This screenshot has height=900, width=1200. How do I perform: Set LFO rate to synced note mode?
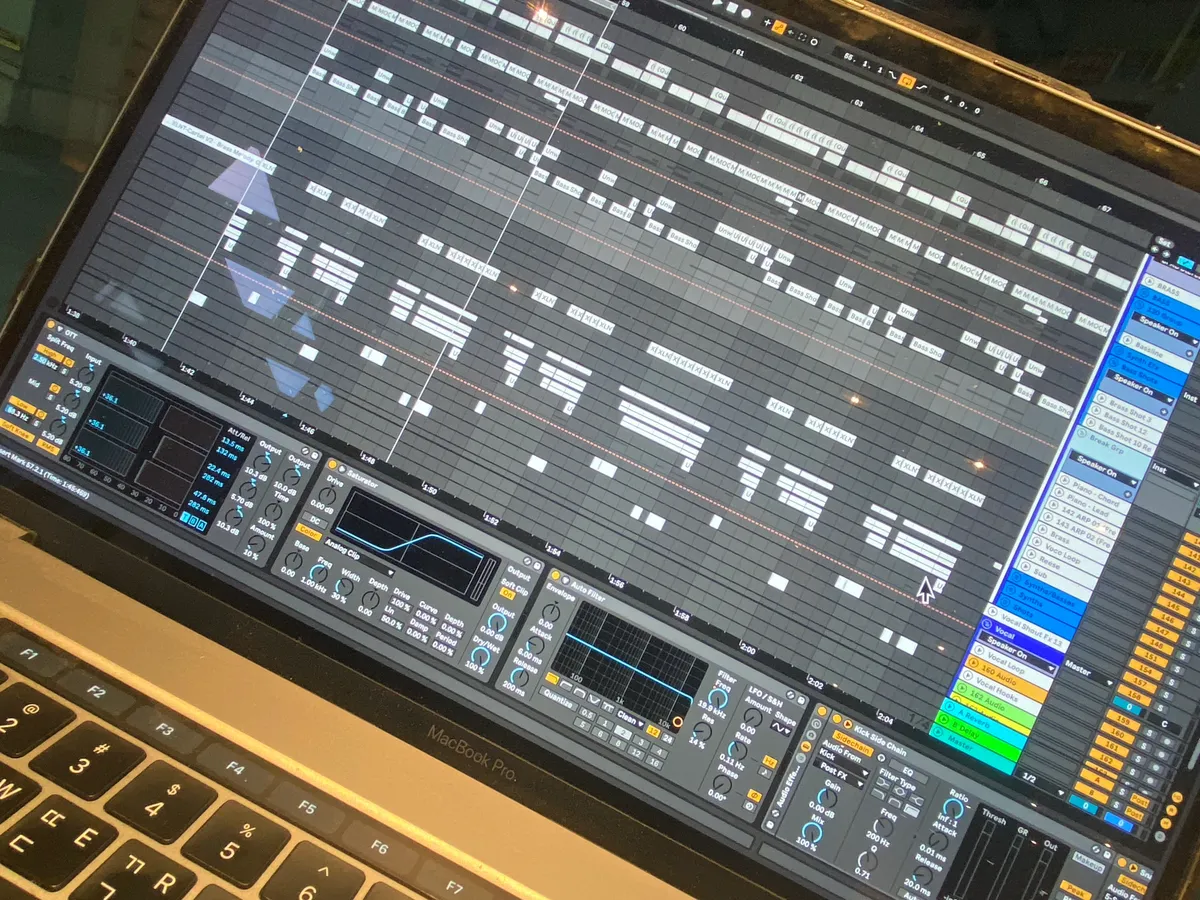[766, 773]
